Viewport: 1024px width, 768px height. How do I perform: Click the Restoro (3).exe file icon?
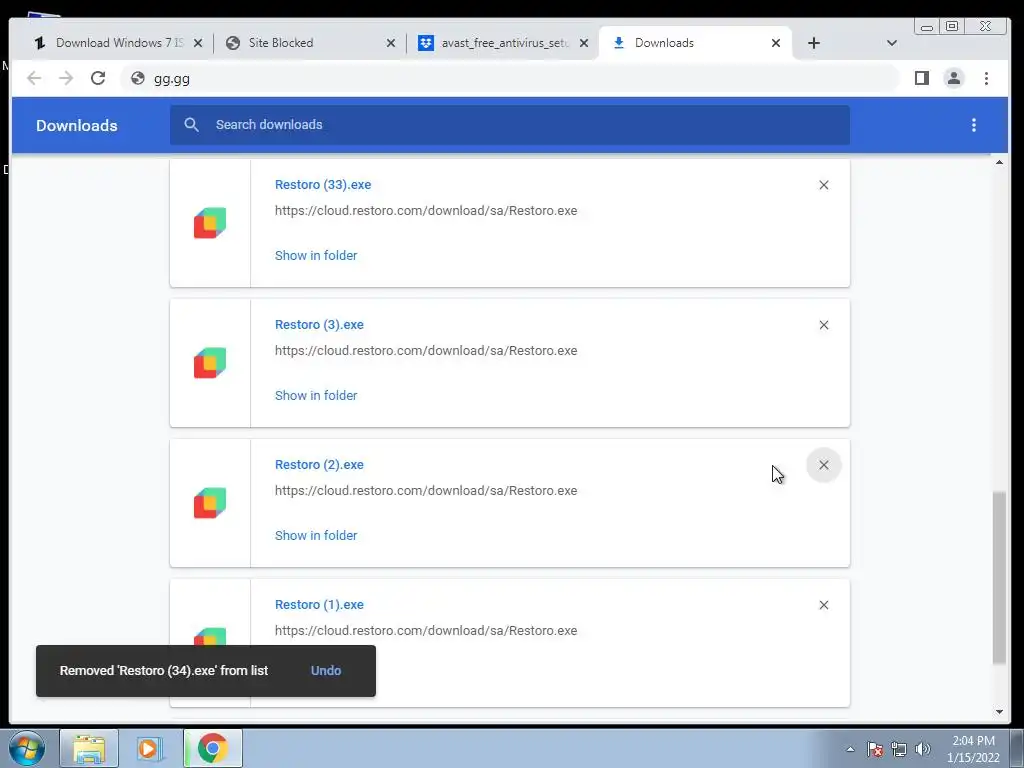pyautogui.click(x=210, y=363)
